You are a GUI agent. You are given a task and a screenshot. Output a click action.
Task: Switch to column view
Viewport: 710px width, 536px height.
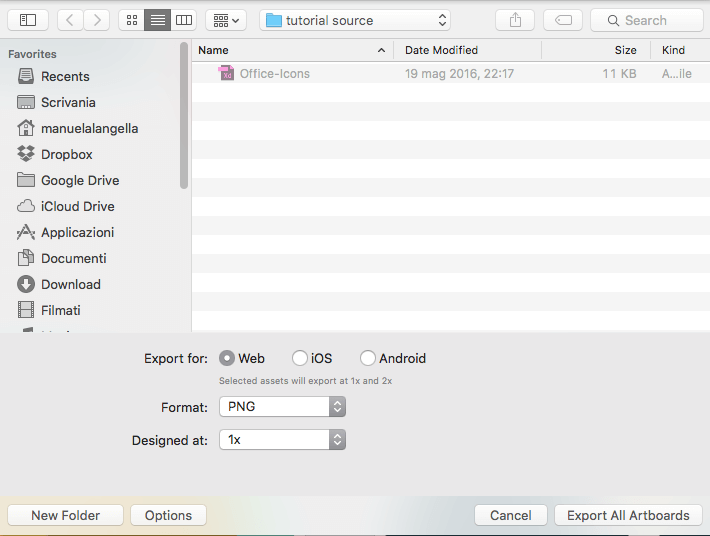184,20
